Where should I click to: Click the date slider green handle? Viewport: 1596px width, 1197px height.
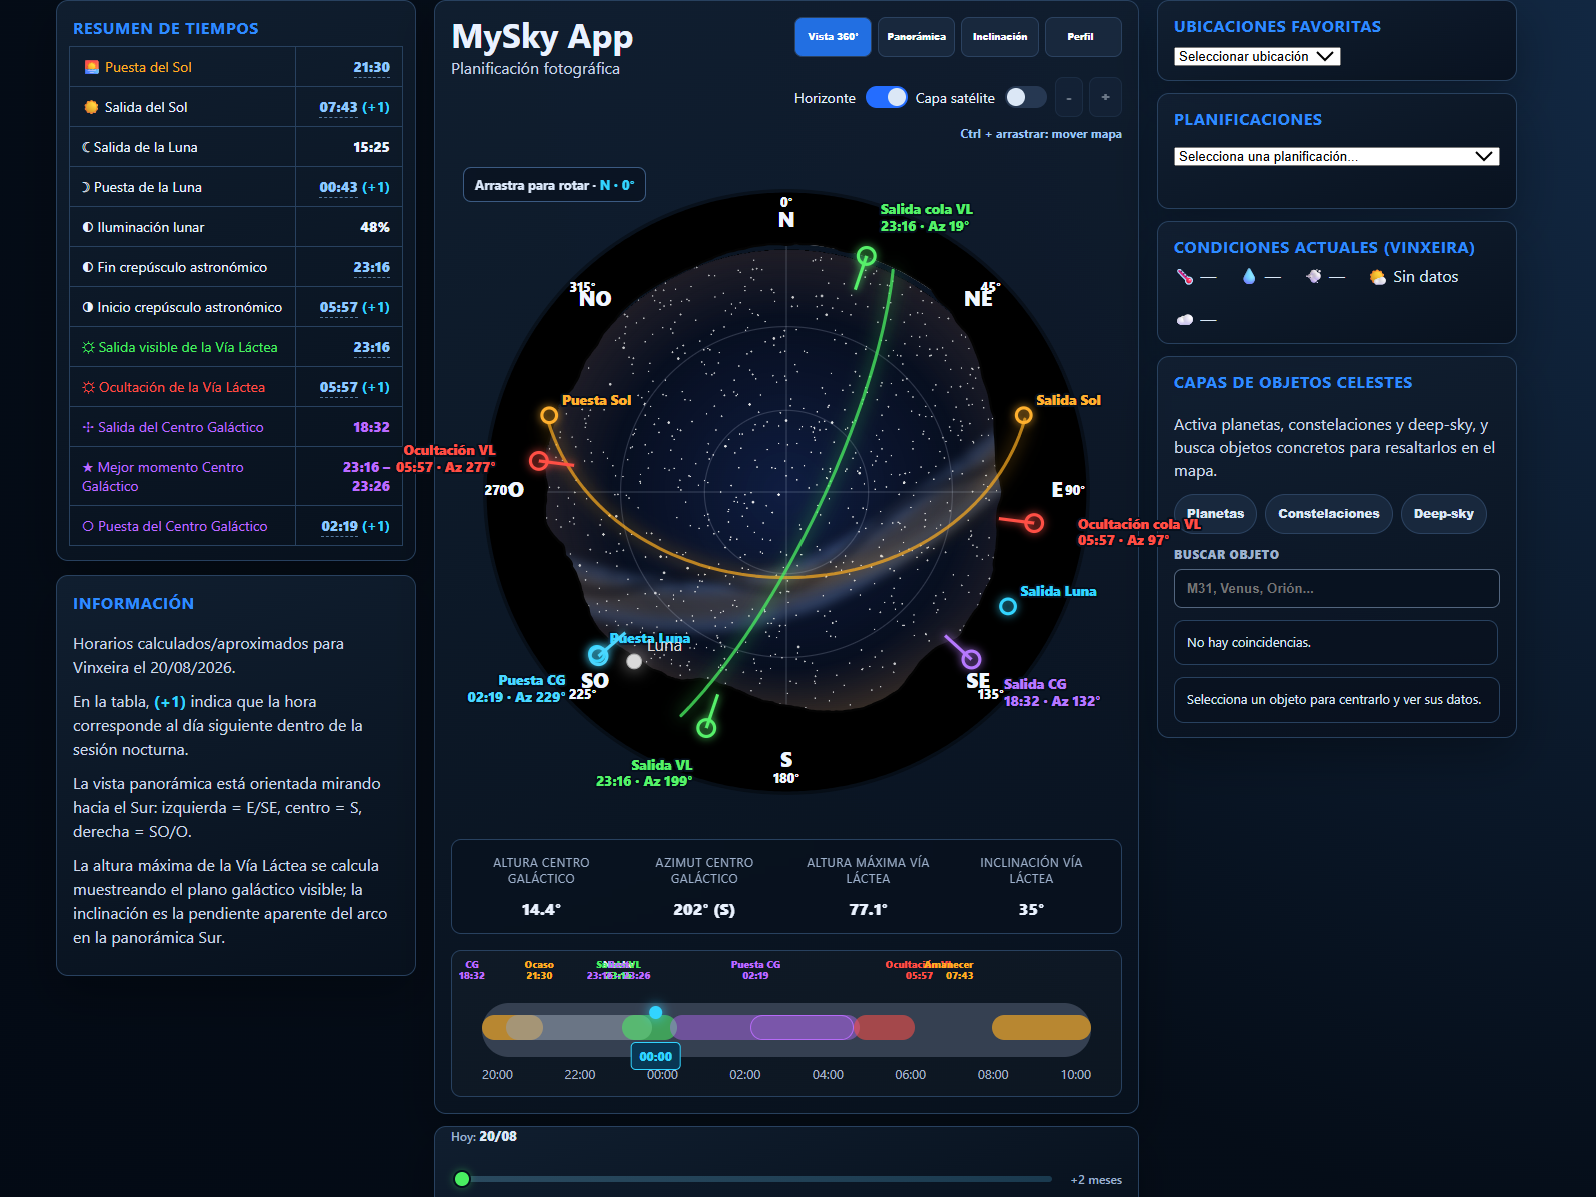pos(462,1179)
